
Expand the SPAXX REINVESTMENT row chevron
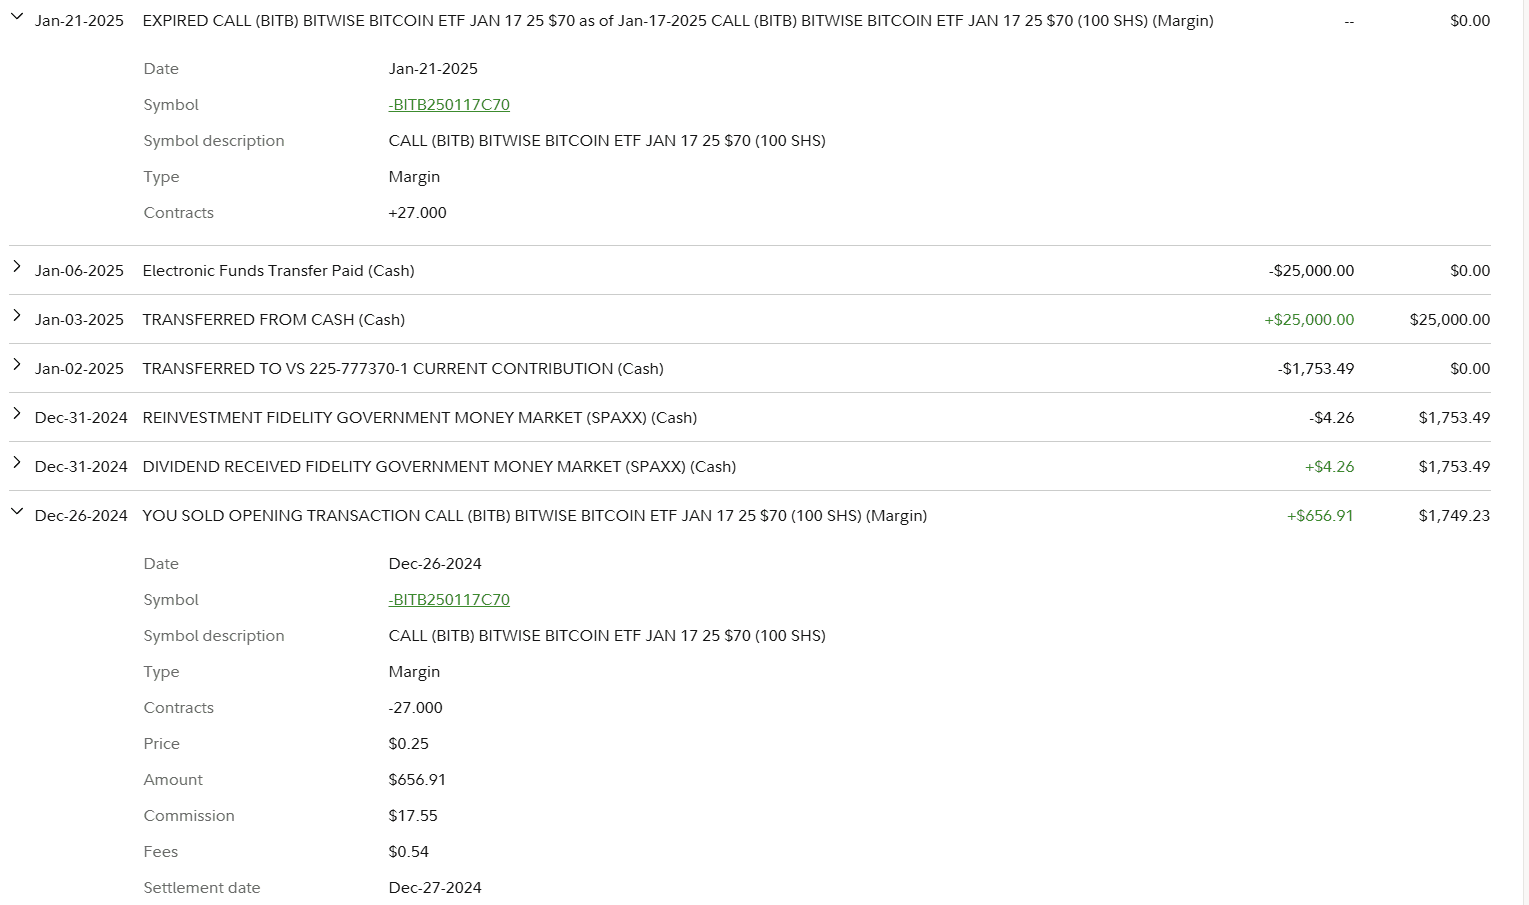pos(17,414)
